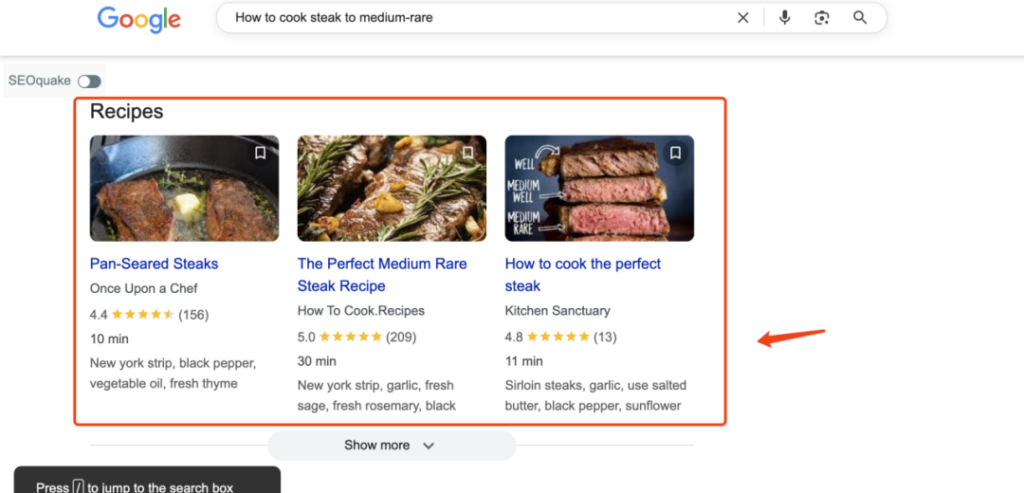The height and width of the screenshot is (493, 1024).
Task: Save the Perfect Medium Rare Steak recipe
Action: point(467,153)
